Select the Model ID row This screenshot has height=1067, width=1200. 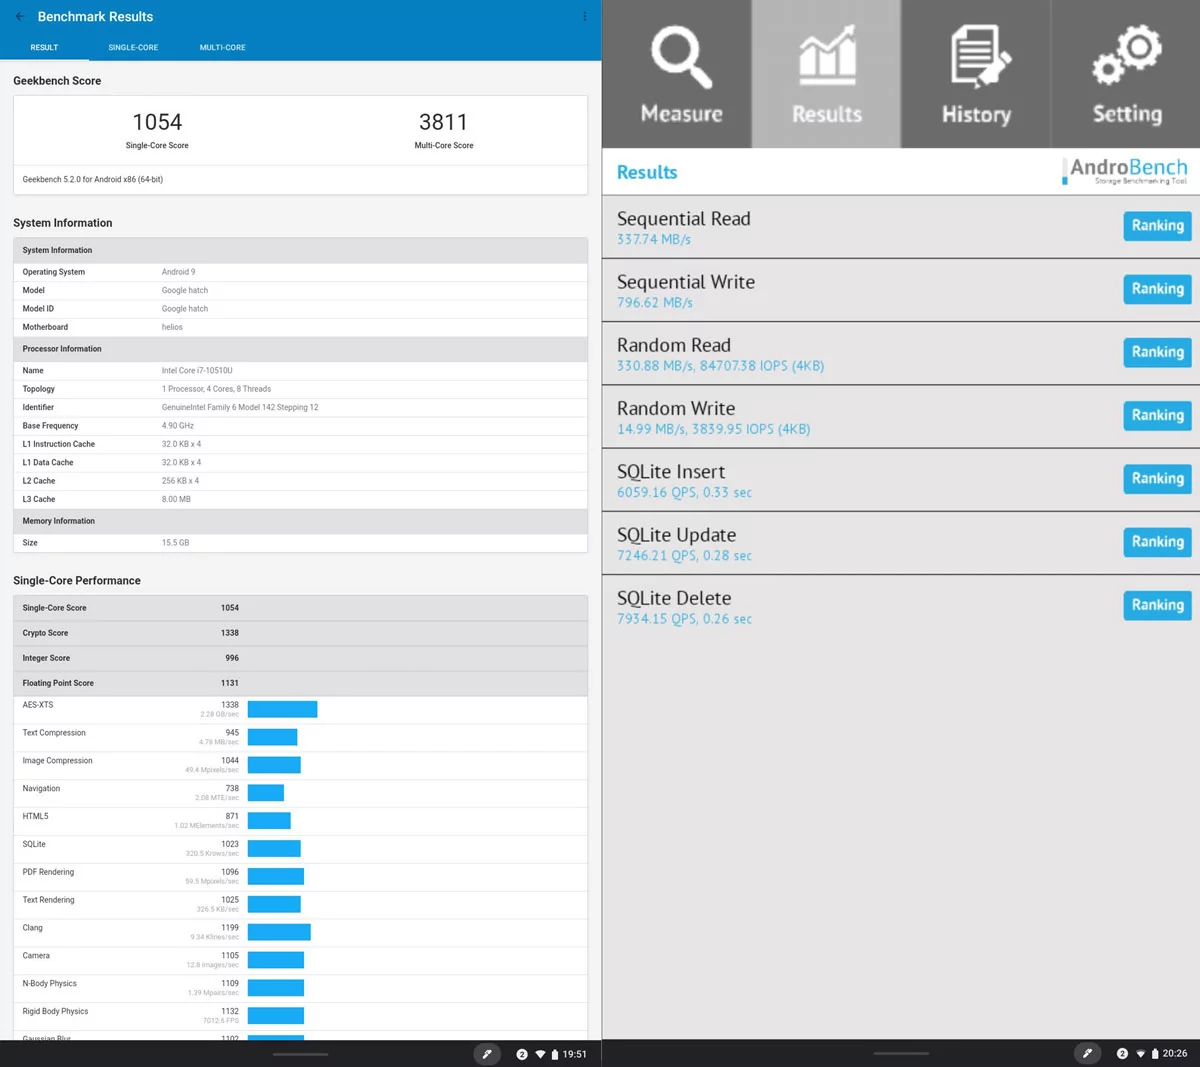click(300, 309)
